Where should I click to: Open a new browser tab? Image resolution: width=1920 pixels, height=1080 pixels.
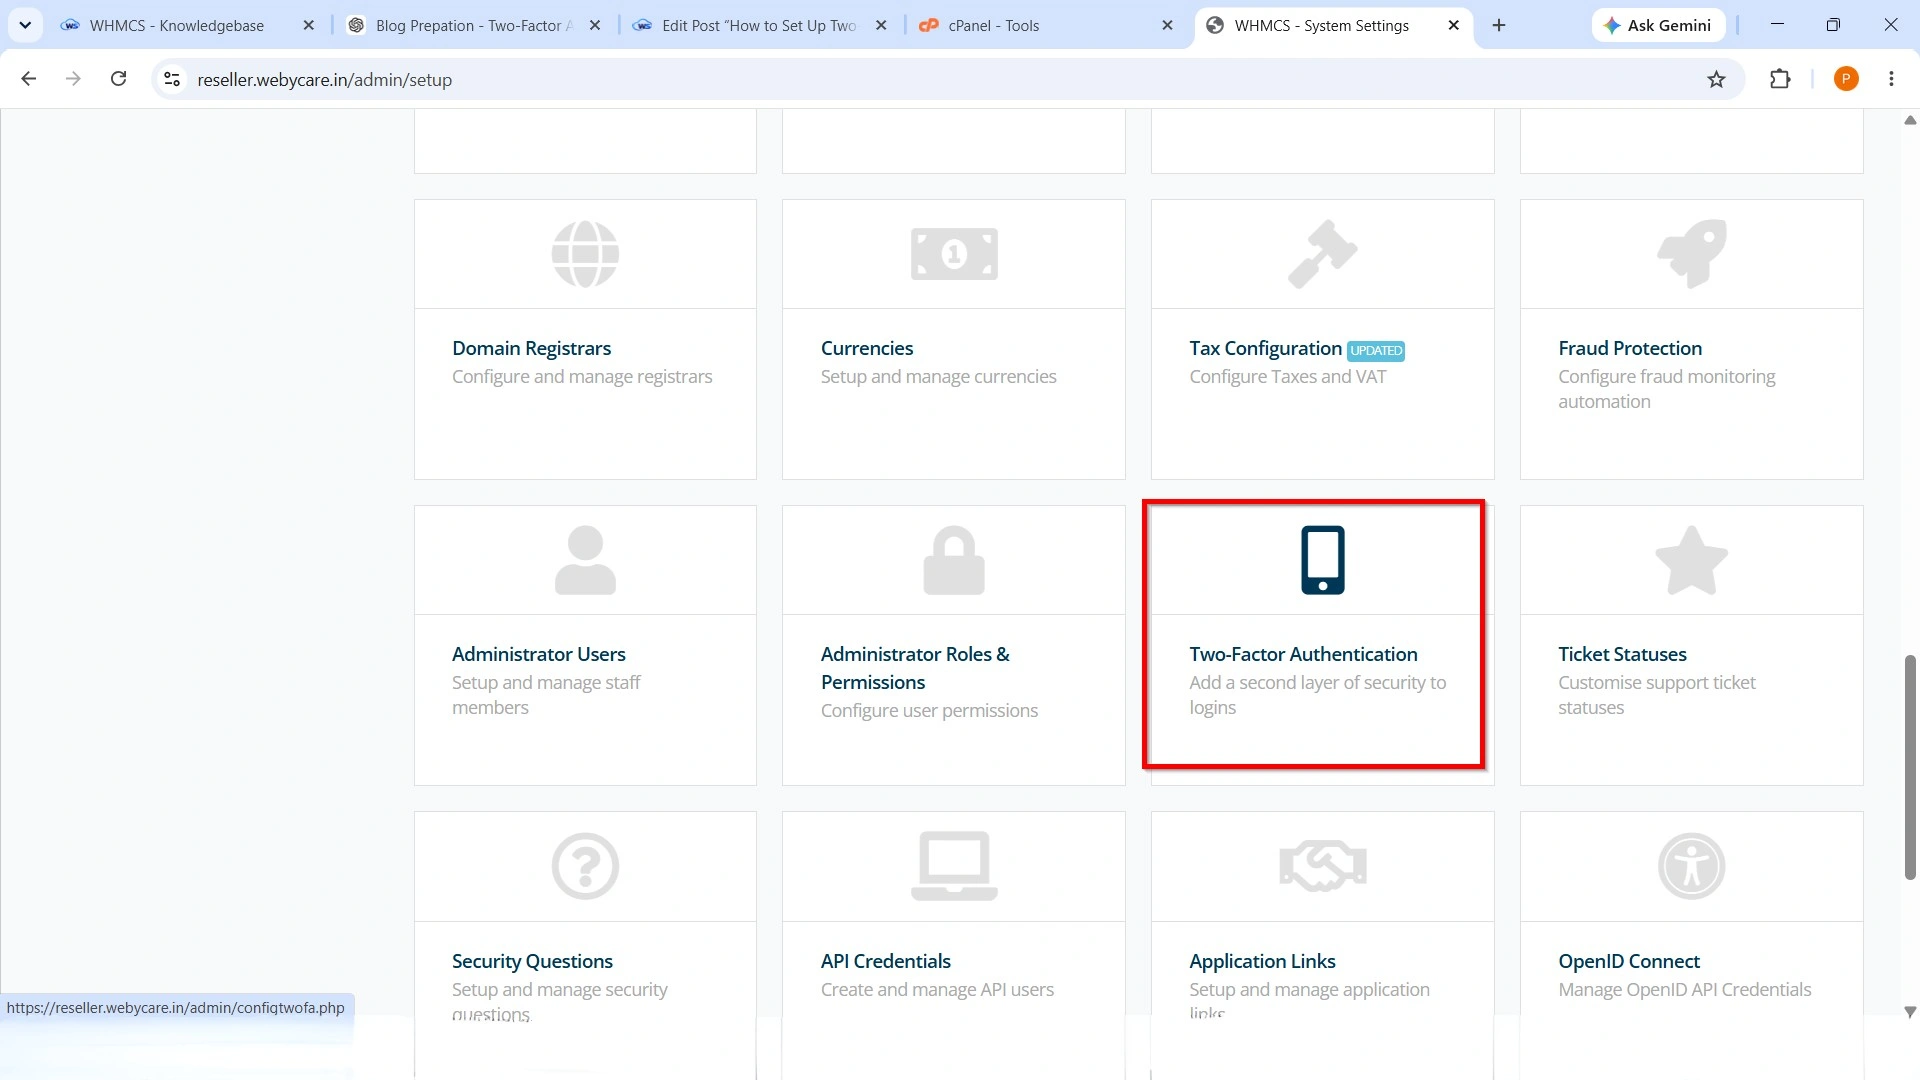1498,25
